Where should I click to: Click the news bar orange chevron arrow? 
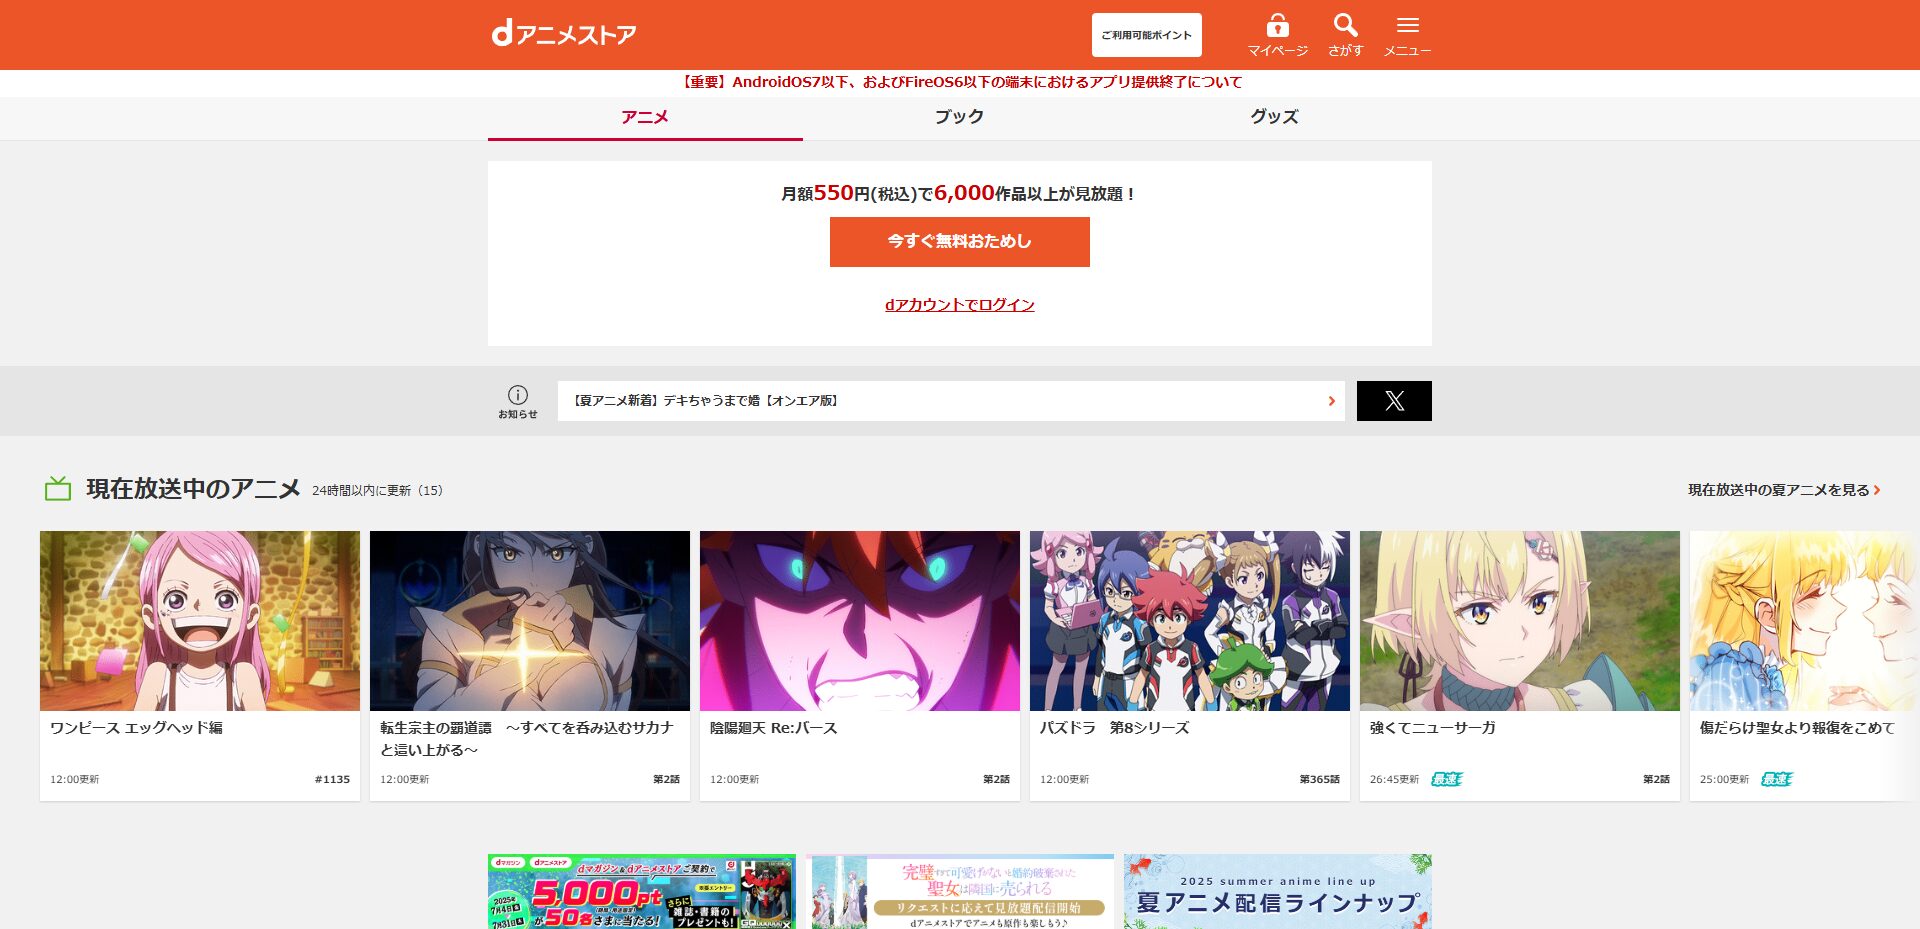click(x=1331, y=401)
